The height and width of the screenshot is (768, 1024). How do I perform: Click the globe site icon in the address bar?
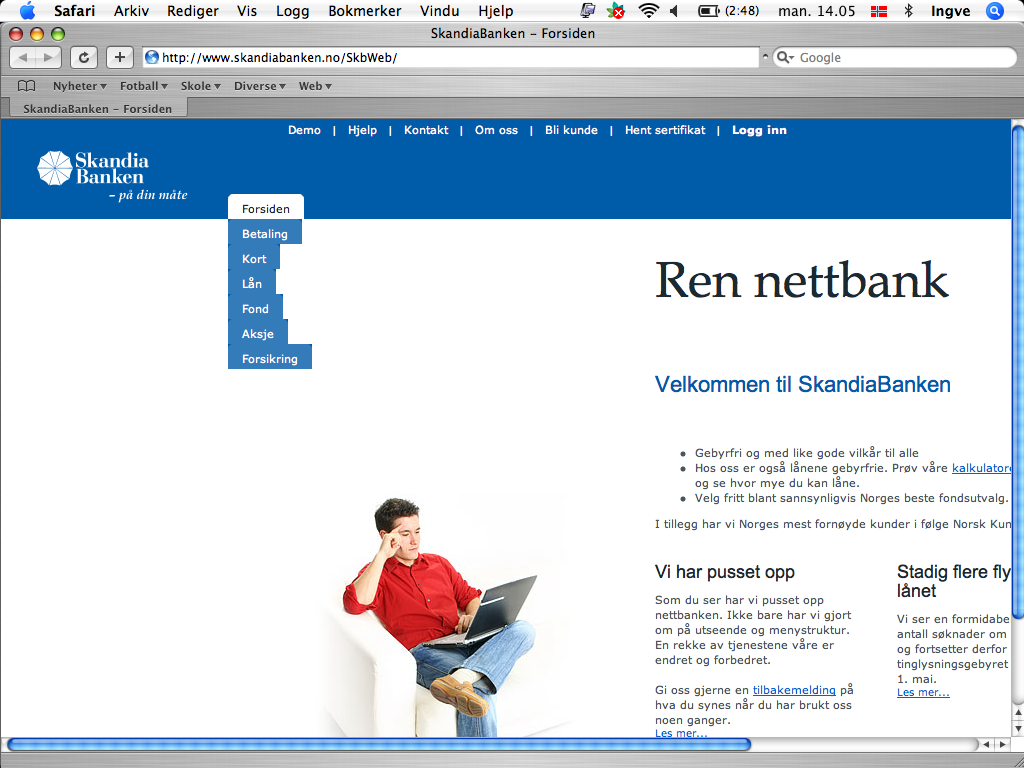tap(152, 57)
